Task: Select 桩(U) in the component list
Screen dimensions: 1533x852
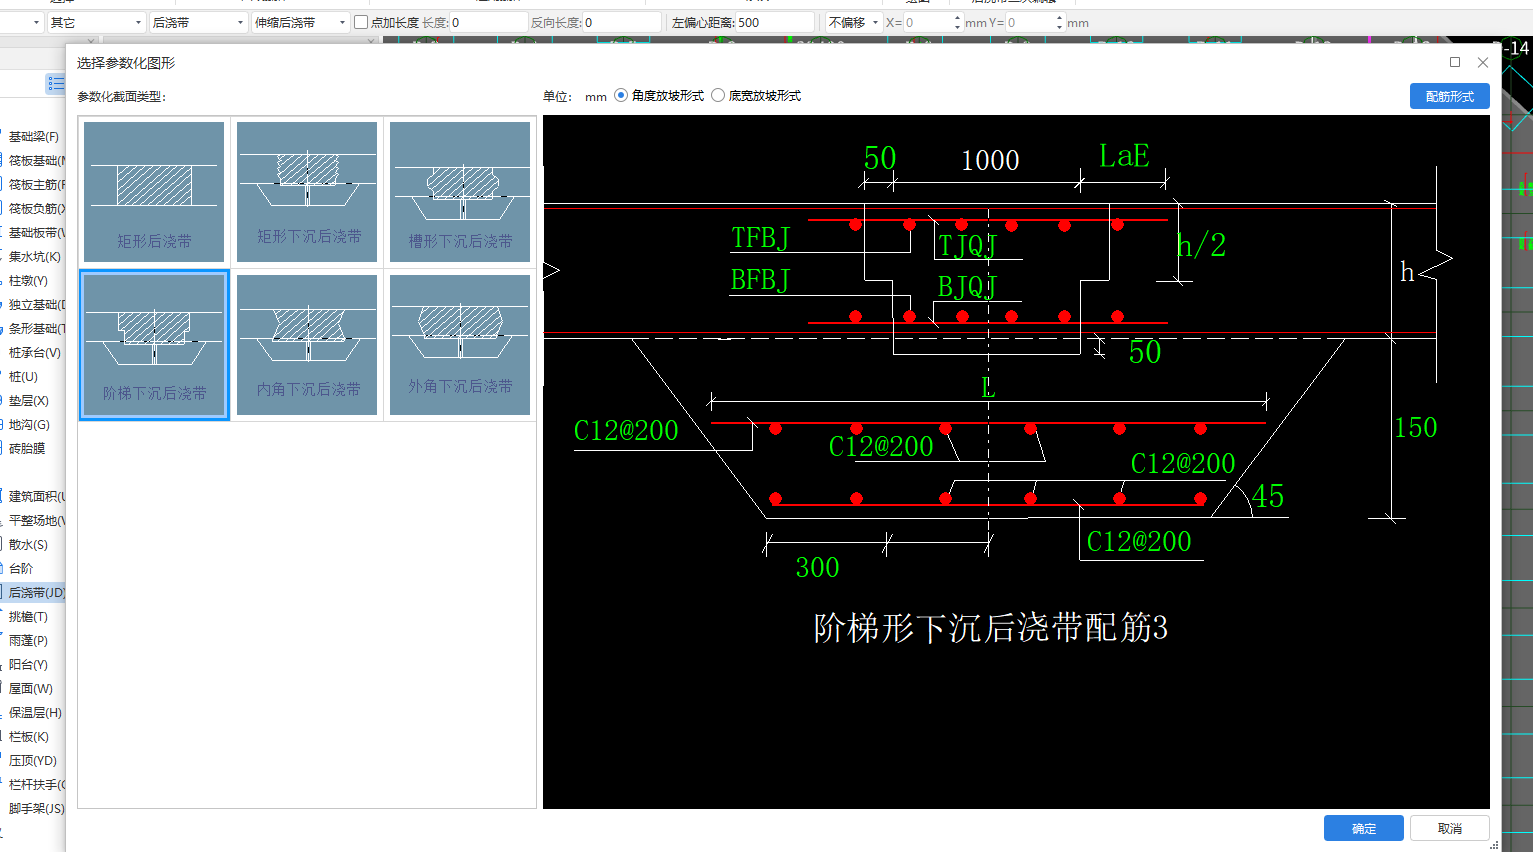Action: [23, 376]
